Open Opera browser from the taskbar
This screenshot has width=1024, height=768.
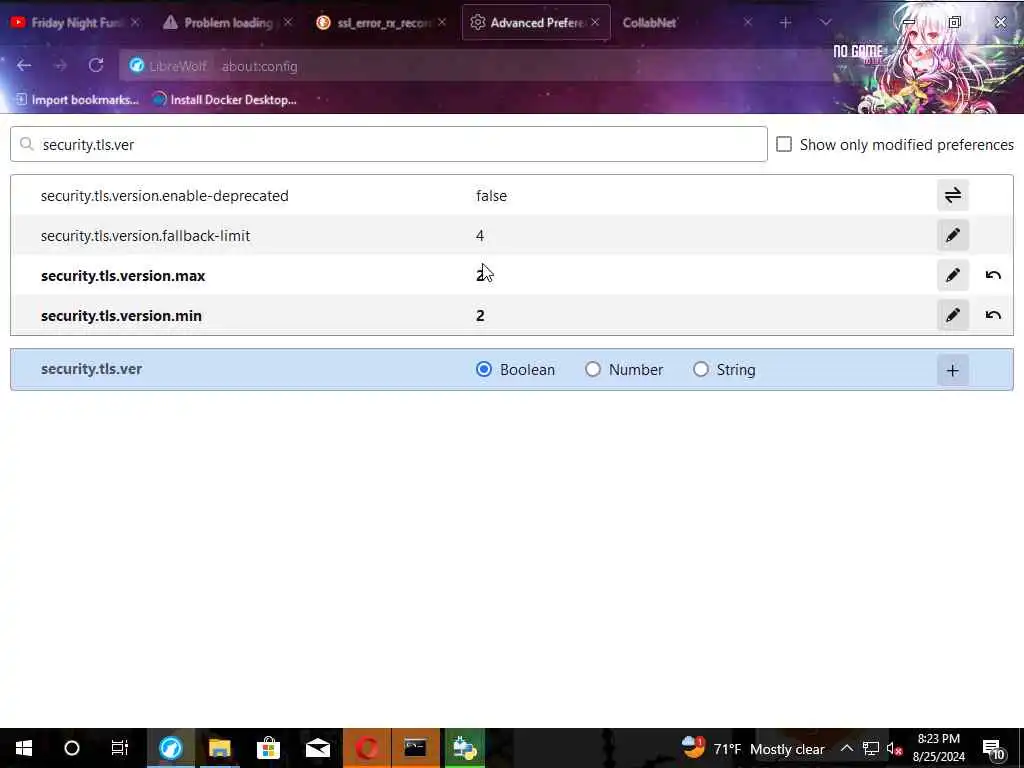pos(366,748)
